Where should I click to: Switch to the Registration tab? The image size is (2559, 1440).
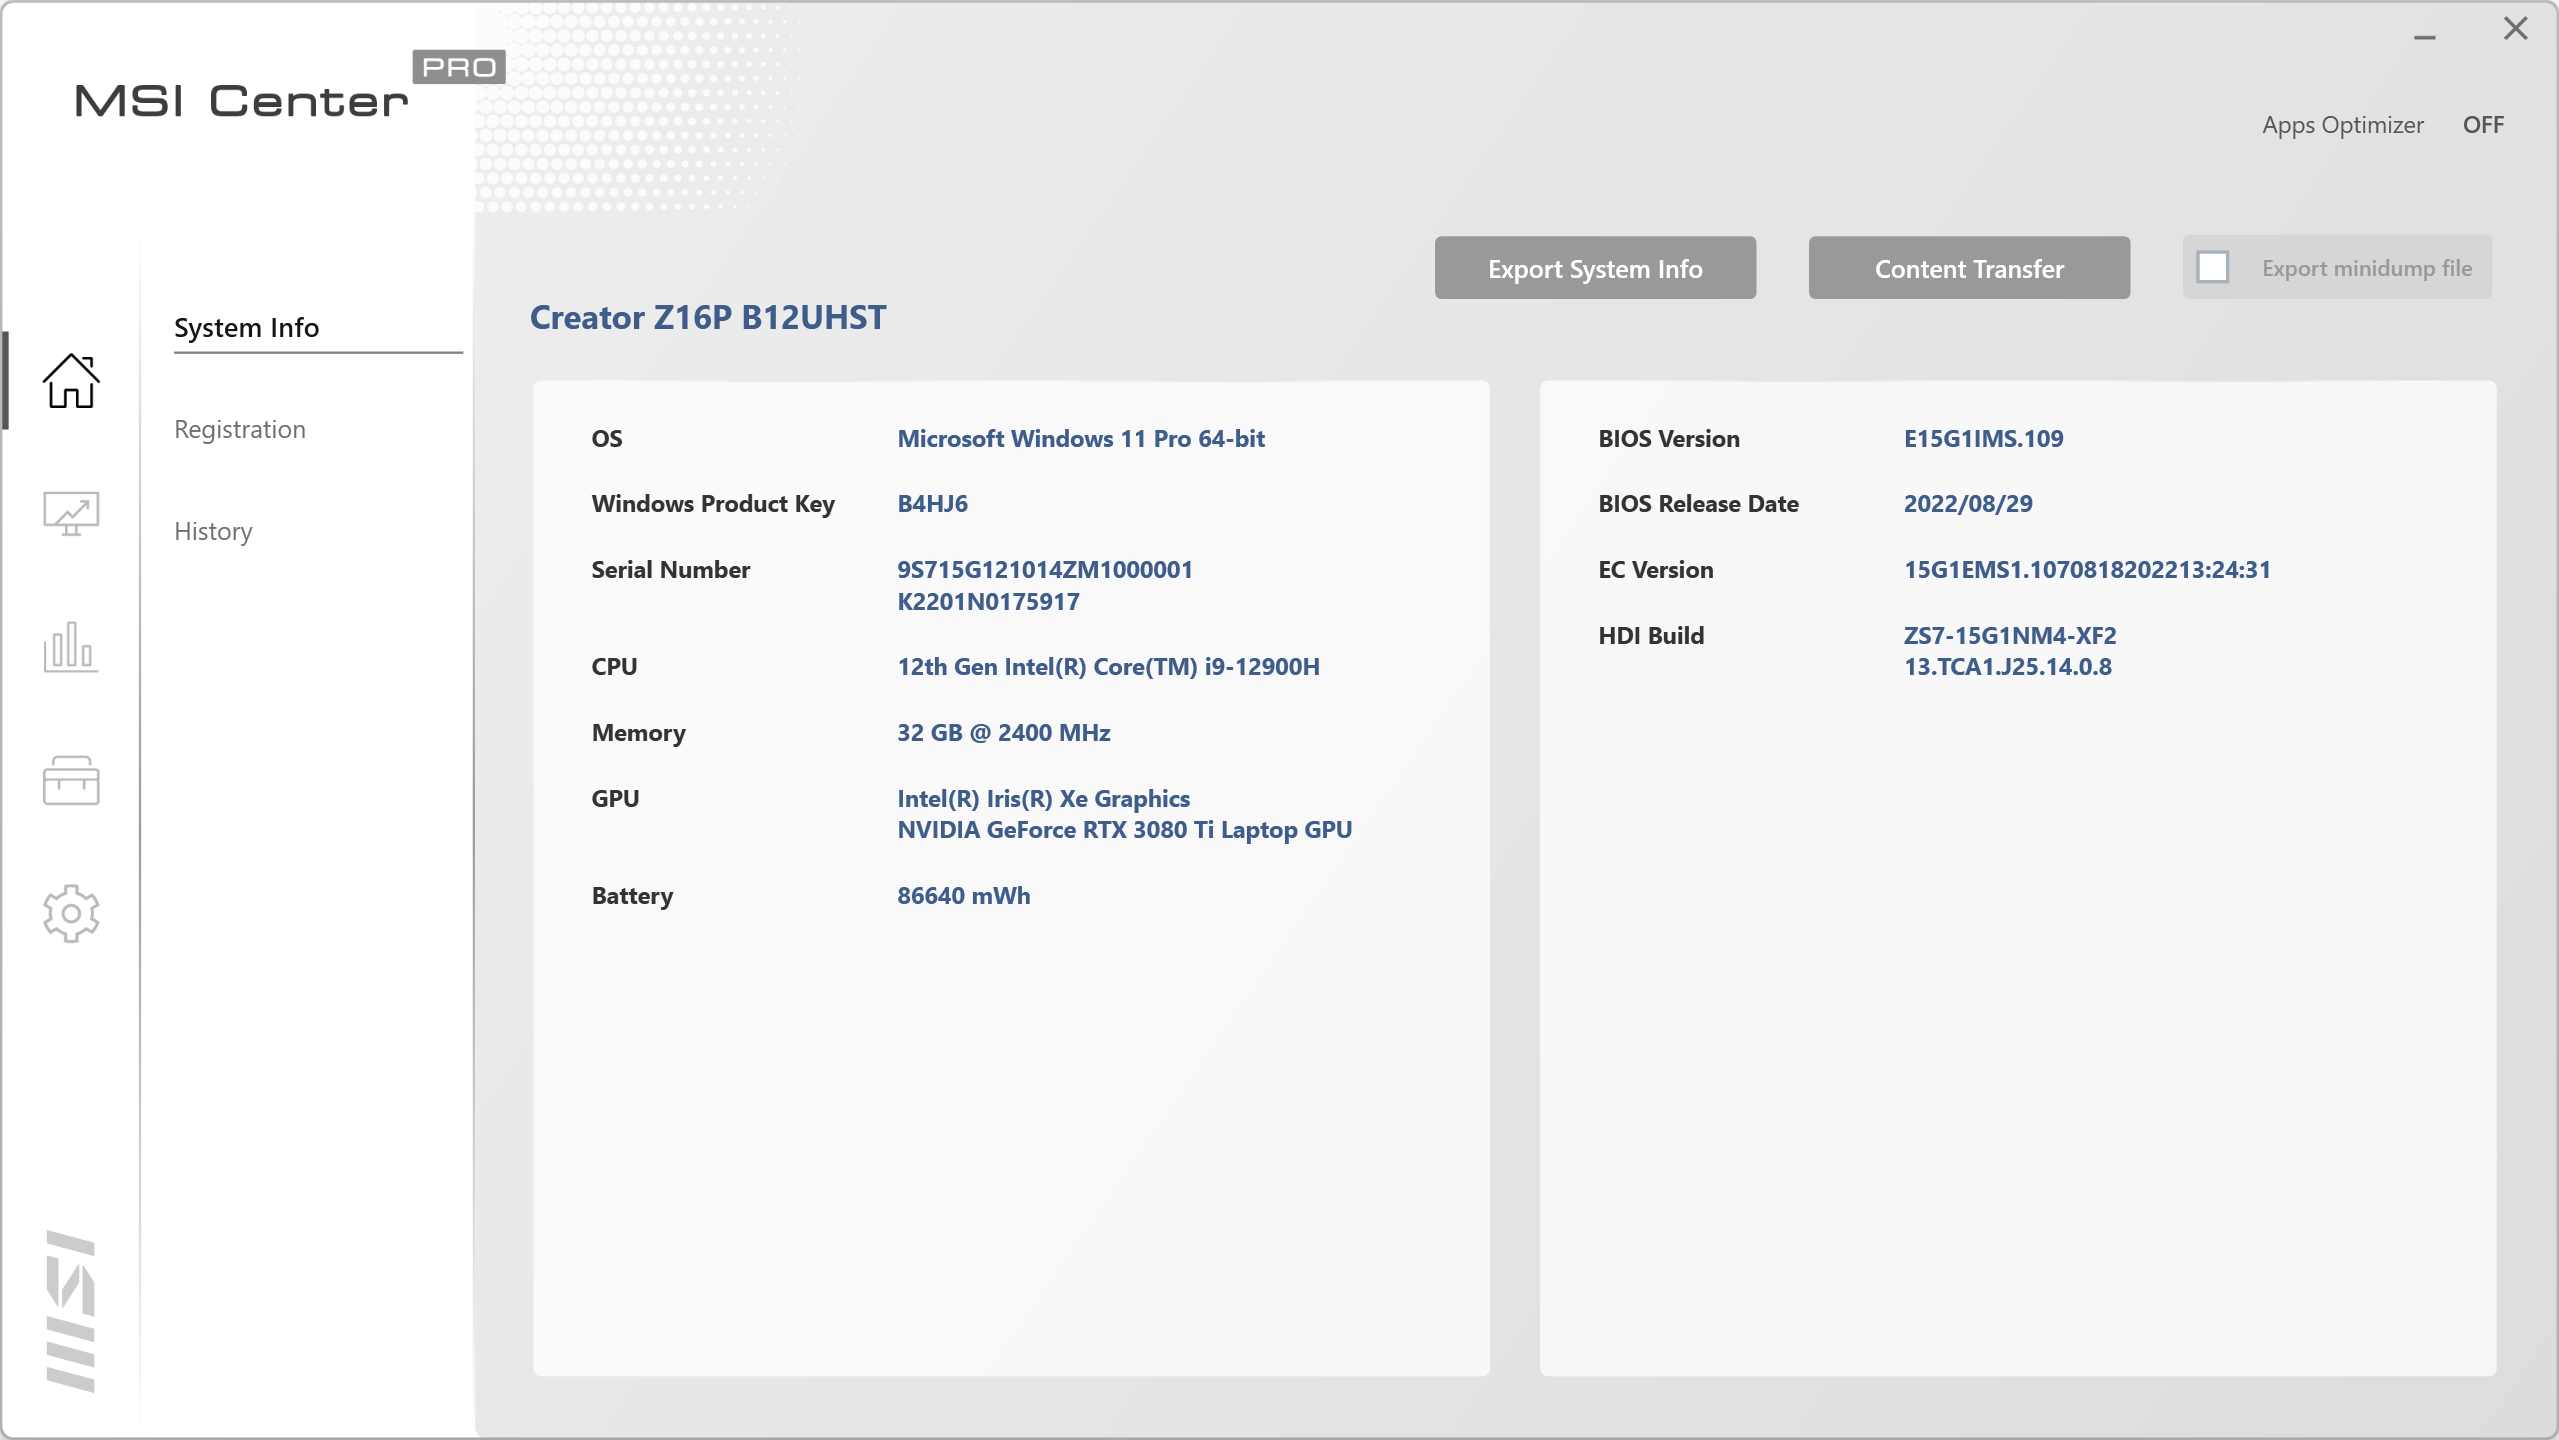point(240,430)
